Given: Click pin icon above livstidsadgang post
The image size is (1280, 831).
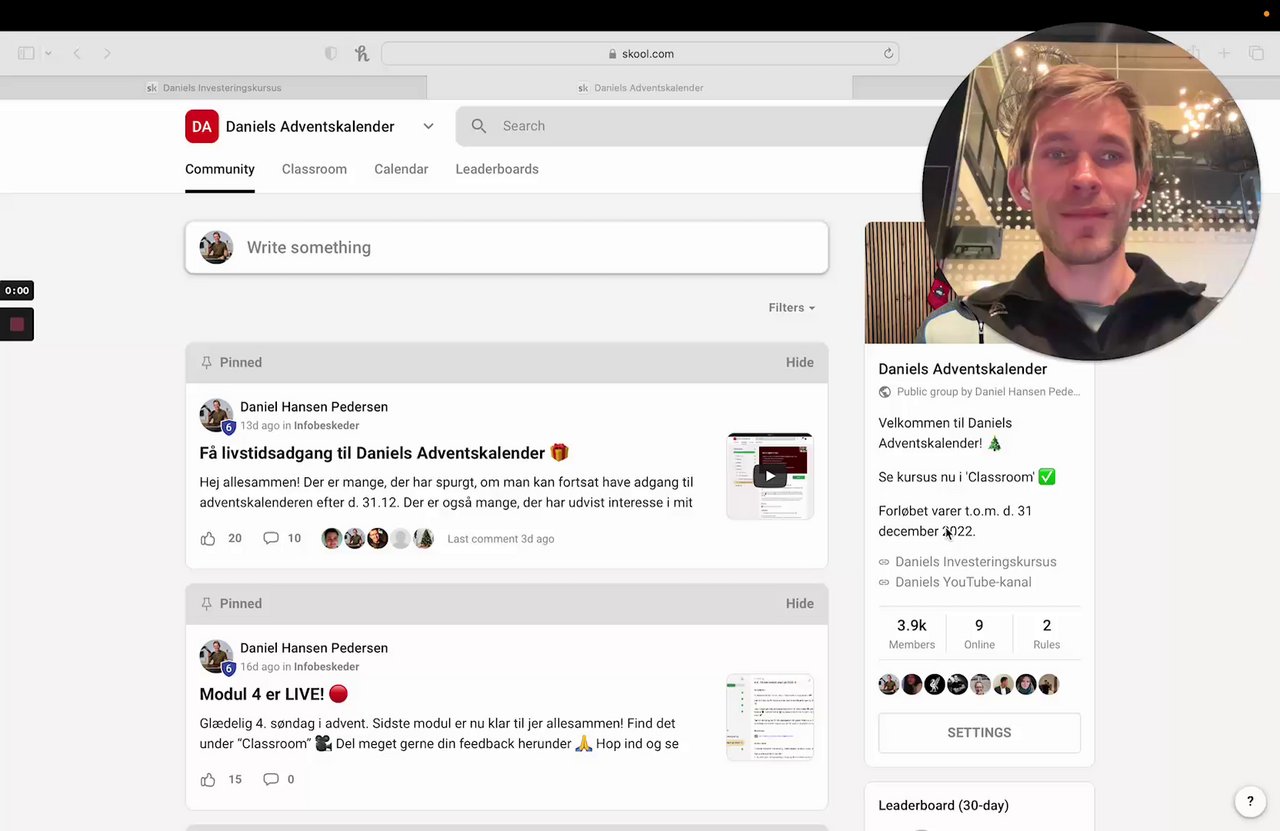Looking at the screenshot, I should [207, 362].
